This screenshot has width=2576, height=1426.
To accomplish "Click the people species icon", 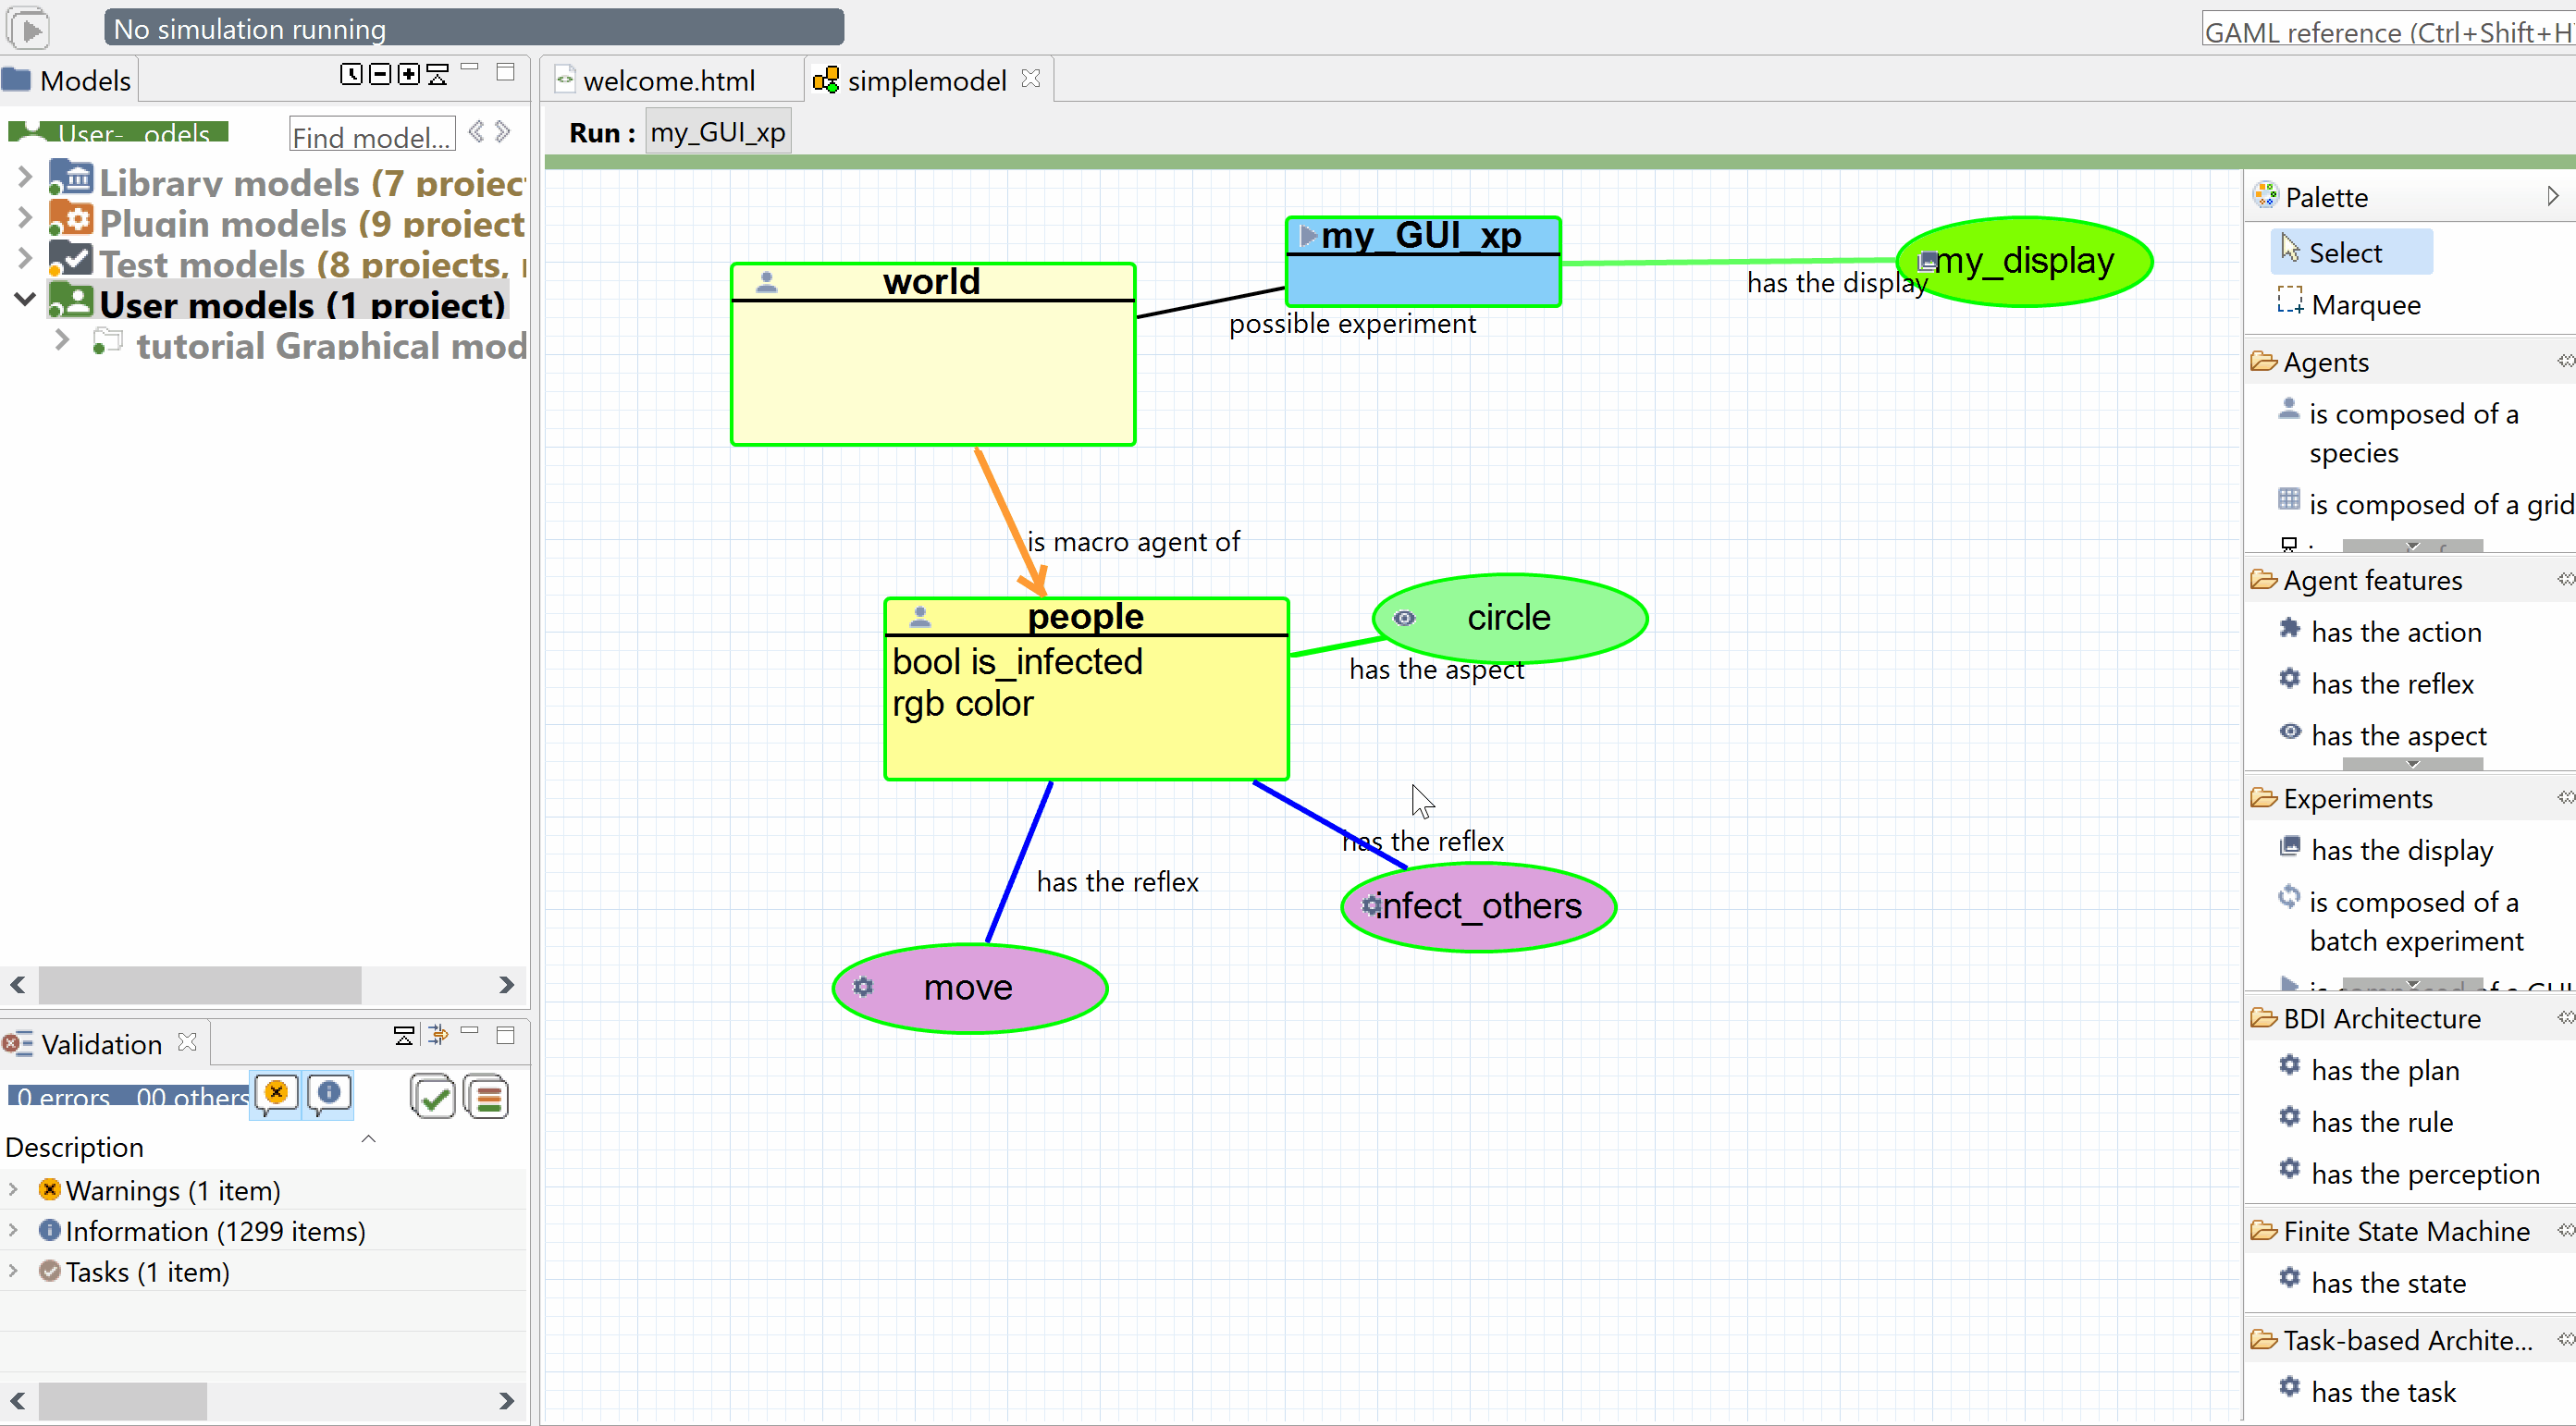I will coord(915,615).
